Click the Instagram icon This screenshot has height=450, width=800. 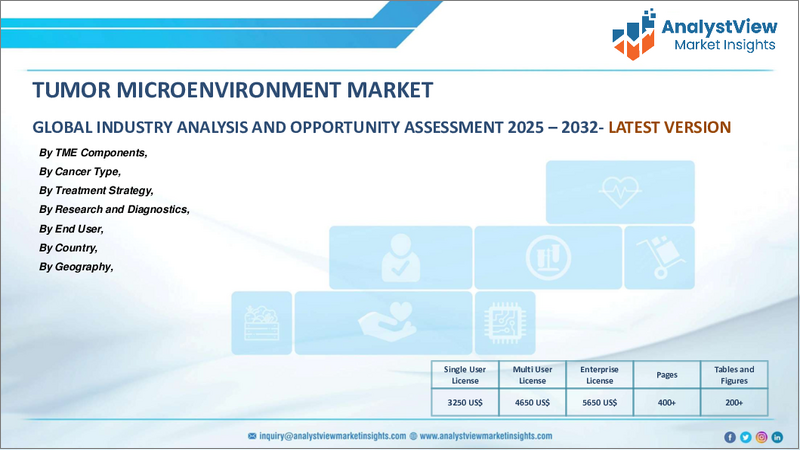[761, 437]
